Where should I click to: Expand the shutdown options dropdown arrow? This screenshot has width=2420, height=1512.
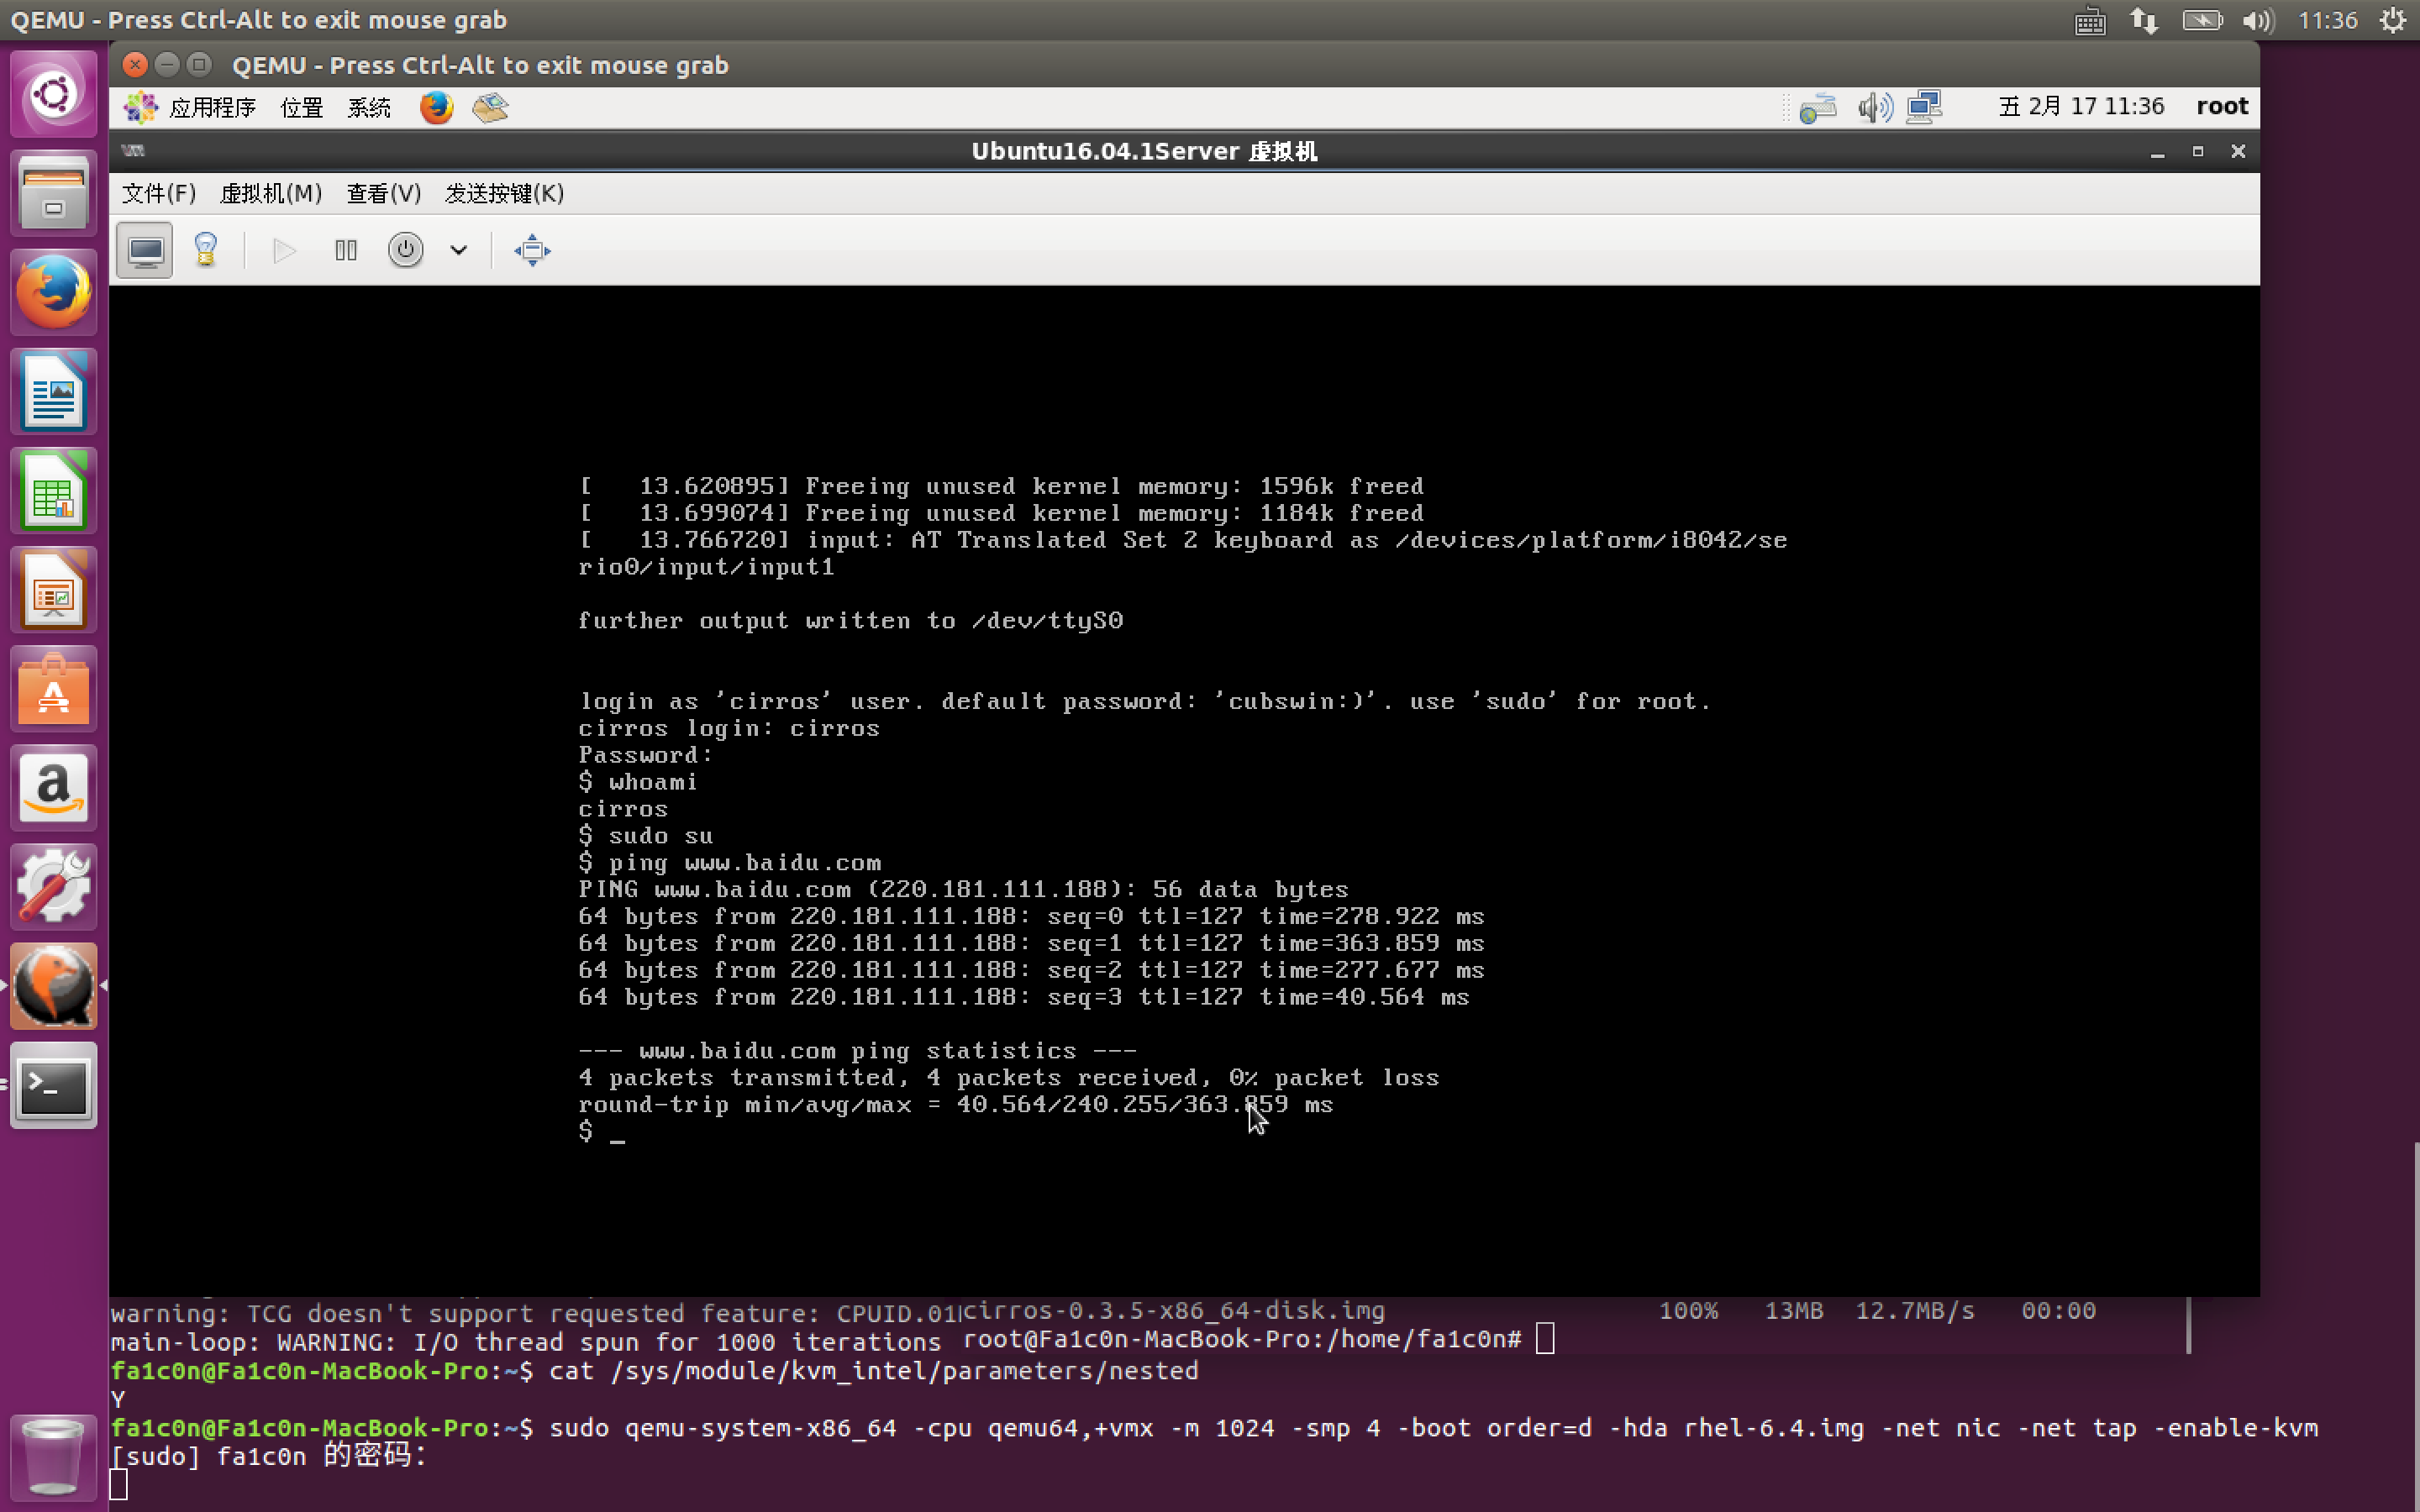click(x=459, y=251)
